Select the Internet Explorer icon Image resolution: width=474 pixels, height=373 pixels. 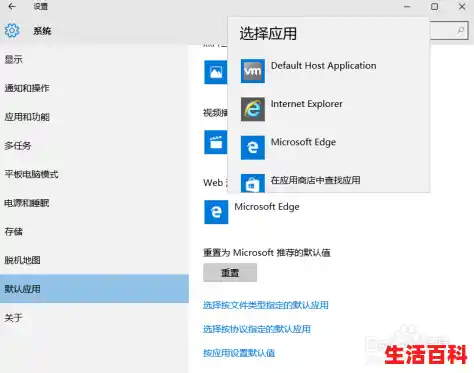(x=253, y=109)
